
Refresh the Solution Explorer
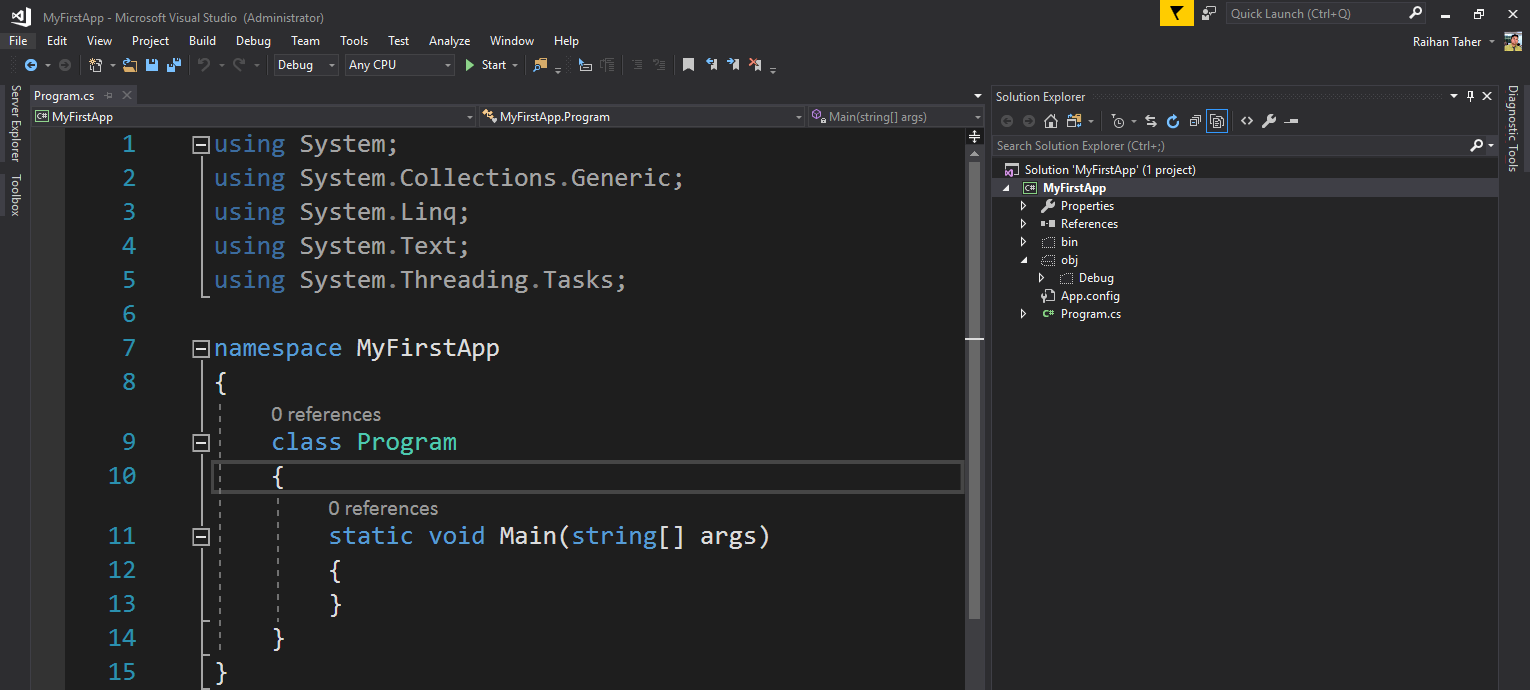(1173, 121)
